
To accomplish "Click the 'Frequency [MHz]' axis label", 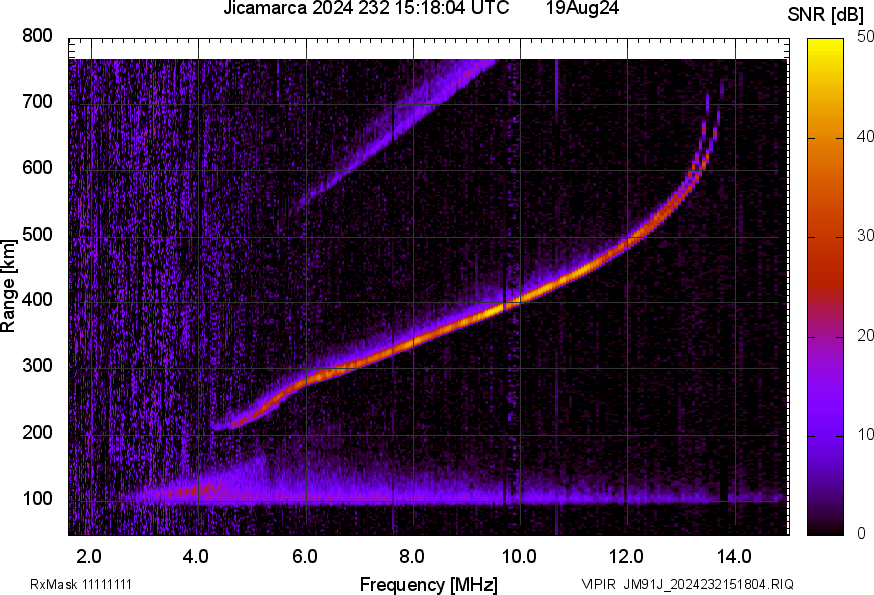I will [x=429, y=584].
